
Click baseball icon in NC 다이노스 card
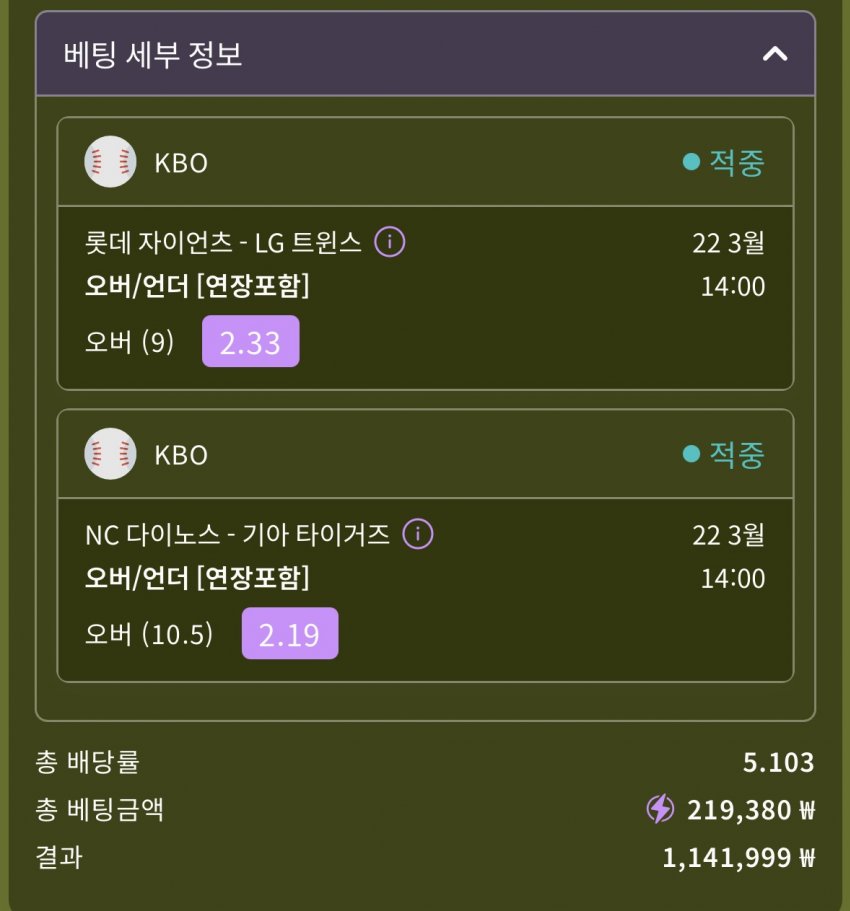[x=110, y=454]
